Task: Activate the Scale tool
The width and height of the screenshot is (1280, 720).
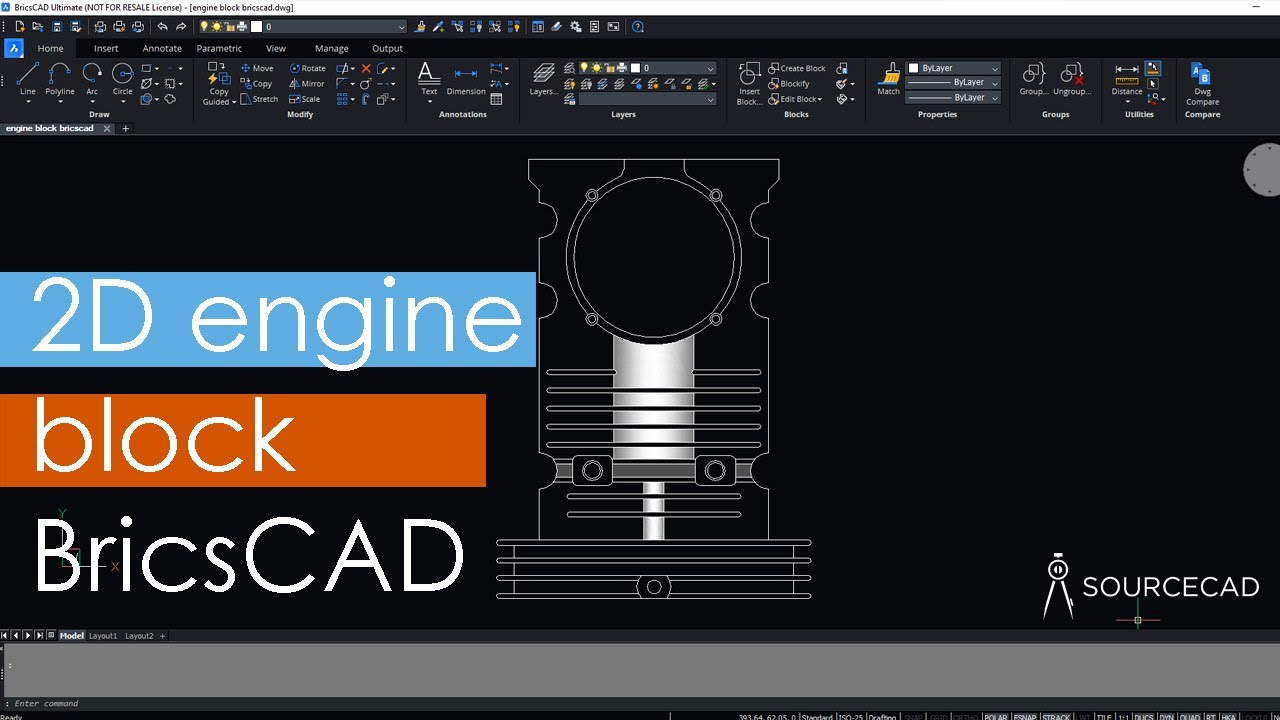Action: tap(305, 99)
